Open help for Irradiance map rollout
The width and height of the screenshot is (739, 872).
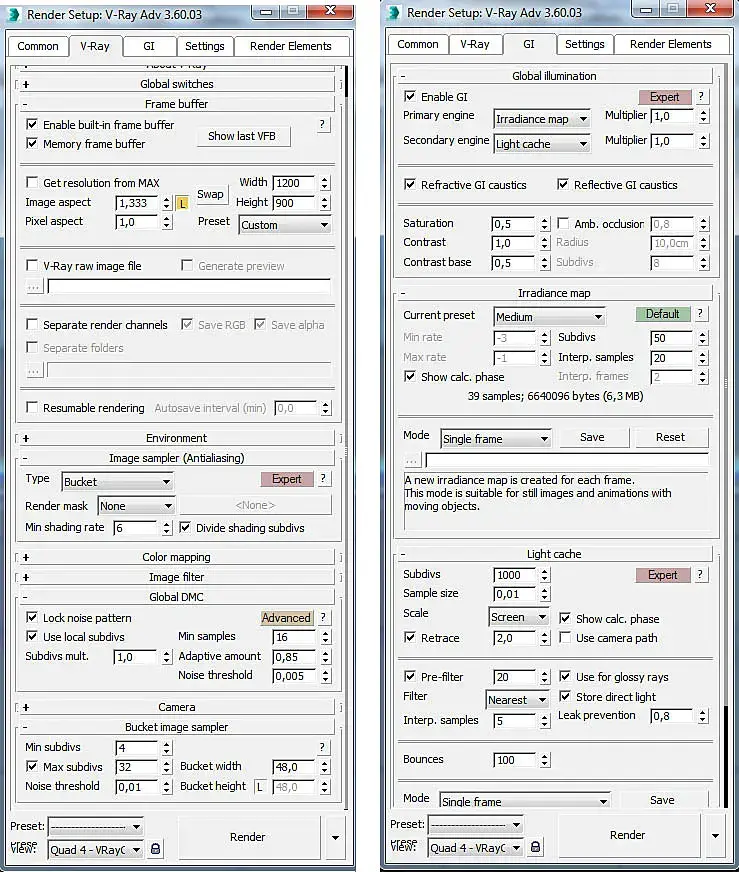point(700,313)
